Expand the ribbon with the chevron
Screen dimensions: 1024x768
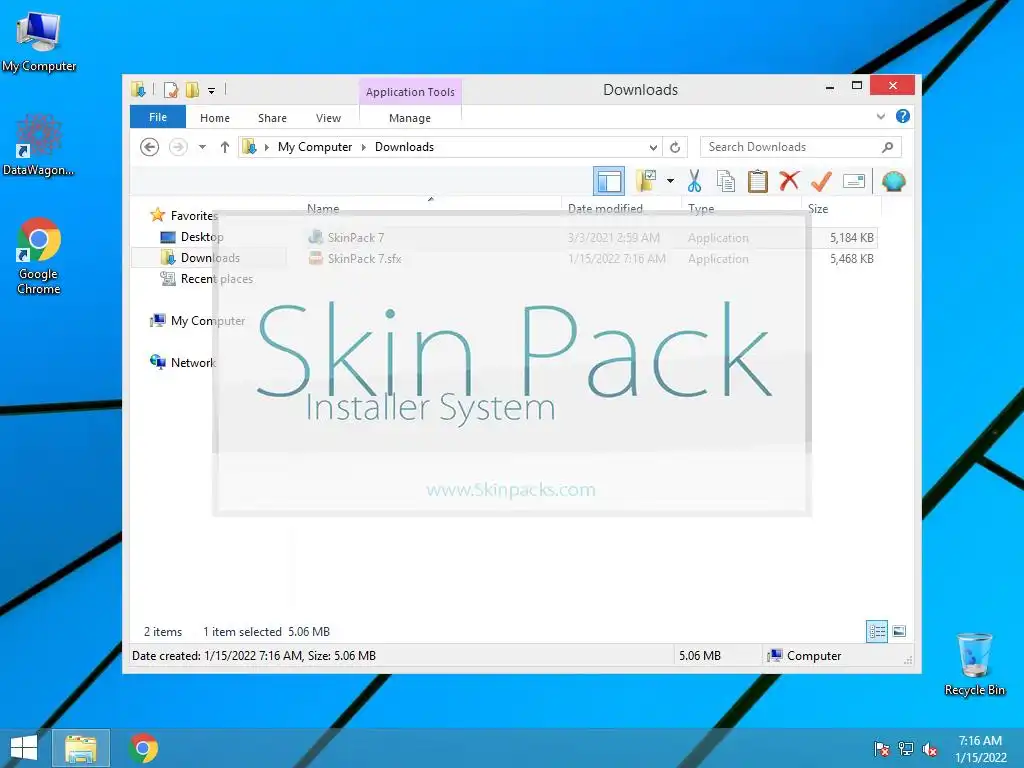coord(881,116)
